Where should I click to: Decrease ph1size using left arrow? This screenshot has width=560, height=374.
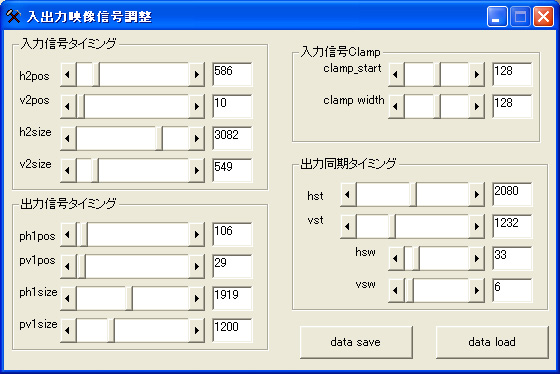(68, 298)
